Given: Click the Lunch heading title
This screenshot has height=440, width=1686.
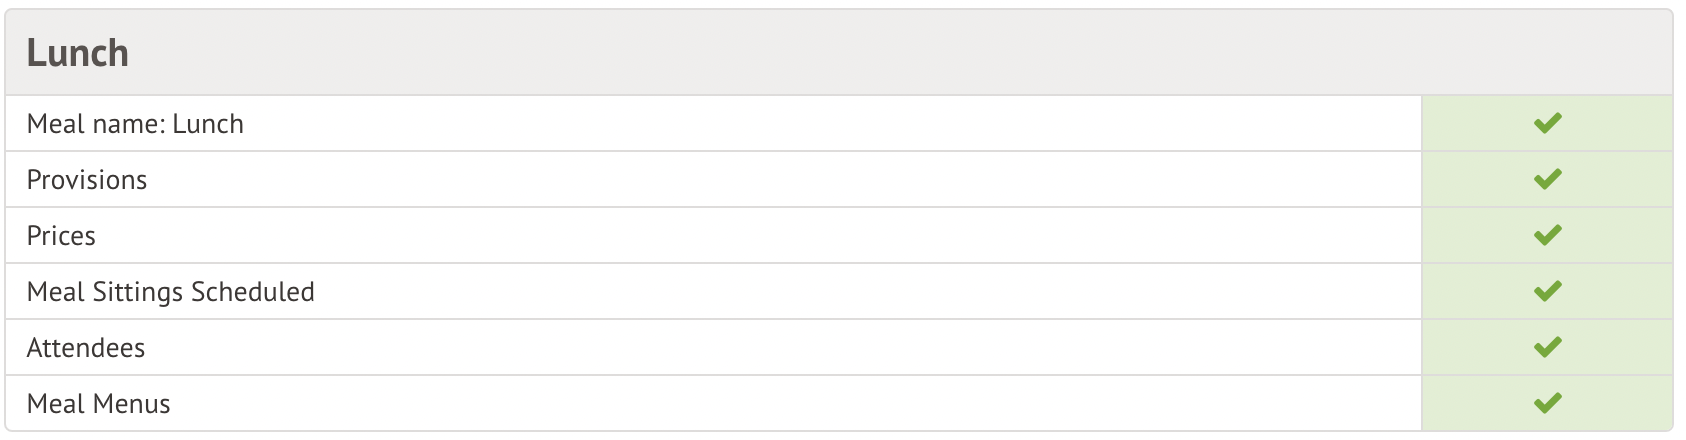Looking at the screenshot, I should click(77, 53).
